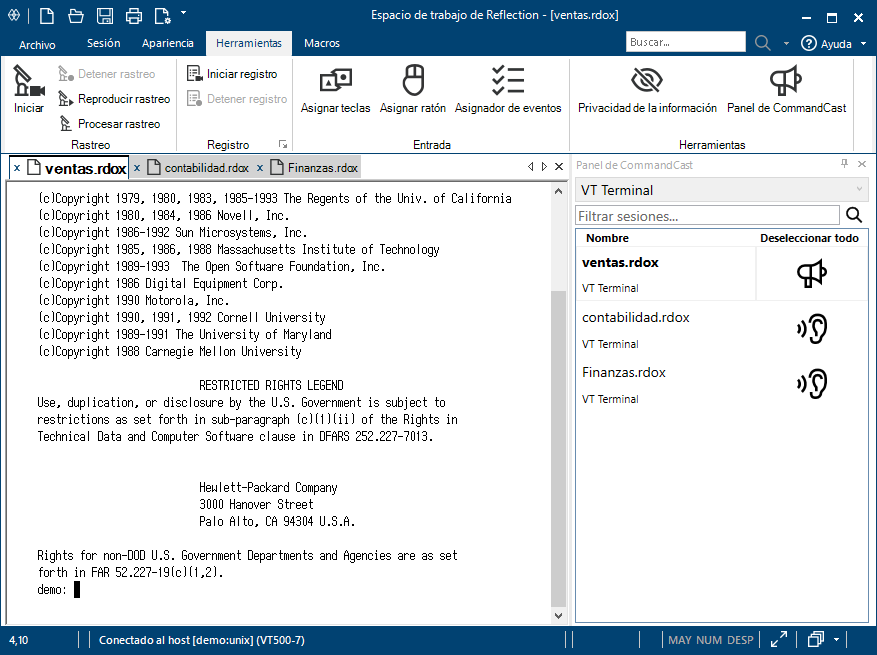
Task: Switch to the contabilidad.rdox document tab
Action: 206,168
